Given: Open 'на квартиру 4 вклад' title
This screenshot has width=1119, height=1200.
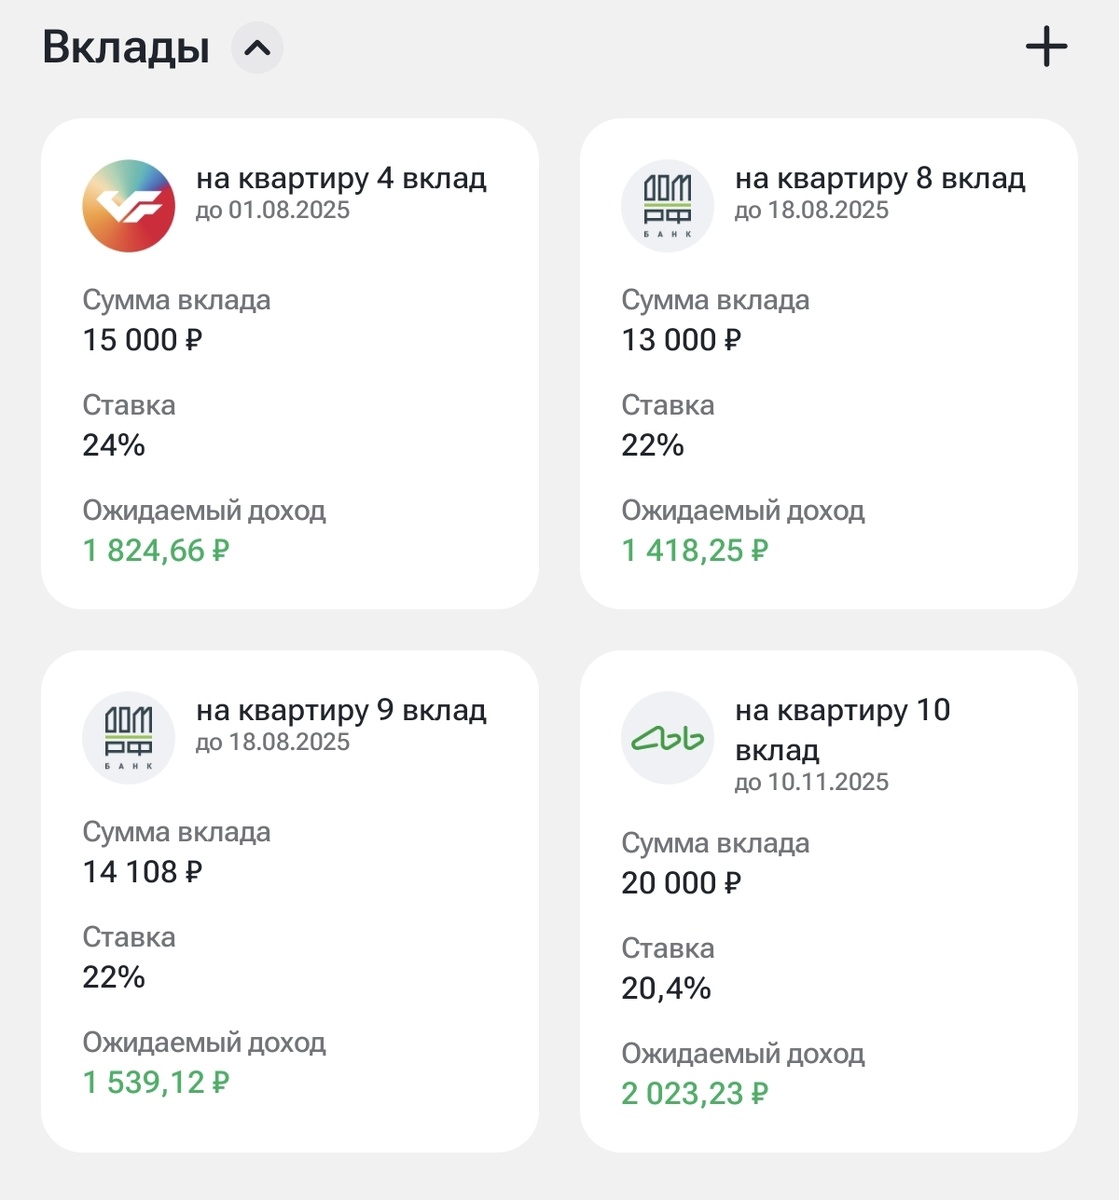Looking at the screenshot, I should [x=341, y=179].
